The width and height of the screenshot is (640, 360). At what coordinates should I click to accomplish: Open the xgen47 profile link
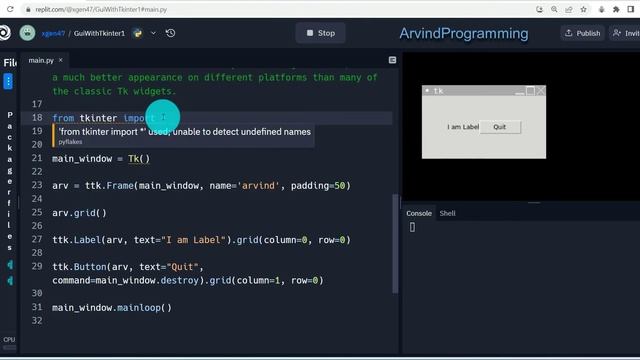coord(53,33)
